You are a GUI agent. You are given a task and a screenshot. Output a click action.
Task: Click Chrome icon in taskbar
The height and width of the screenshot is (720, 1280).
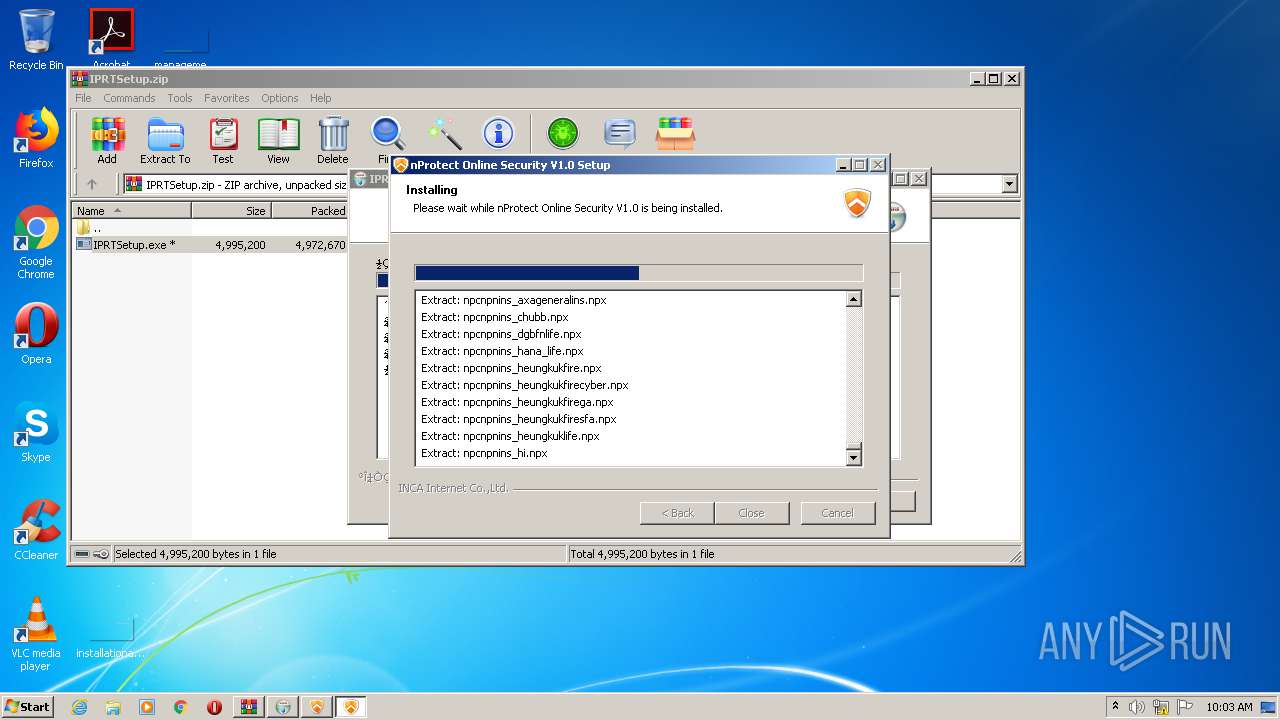tap(181, 707)
